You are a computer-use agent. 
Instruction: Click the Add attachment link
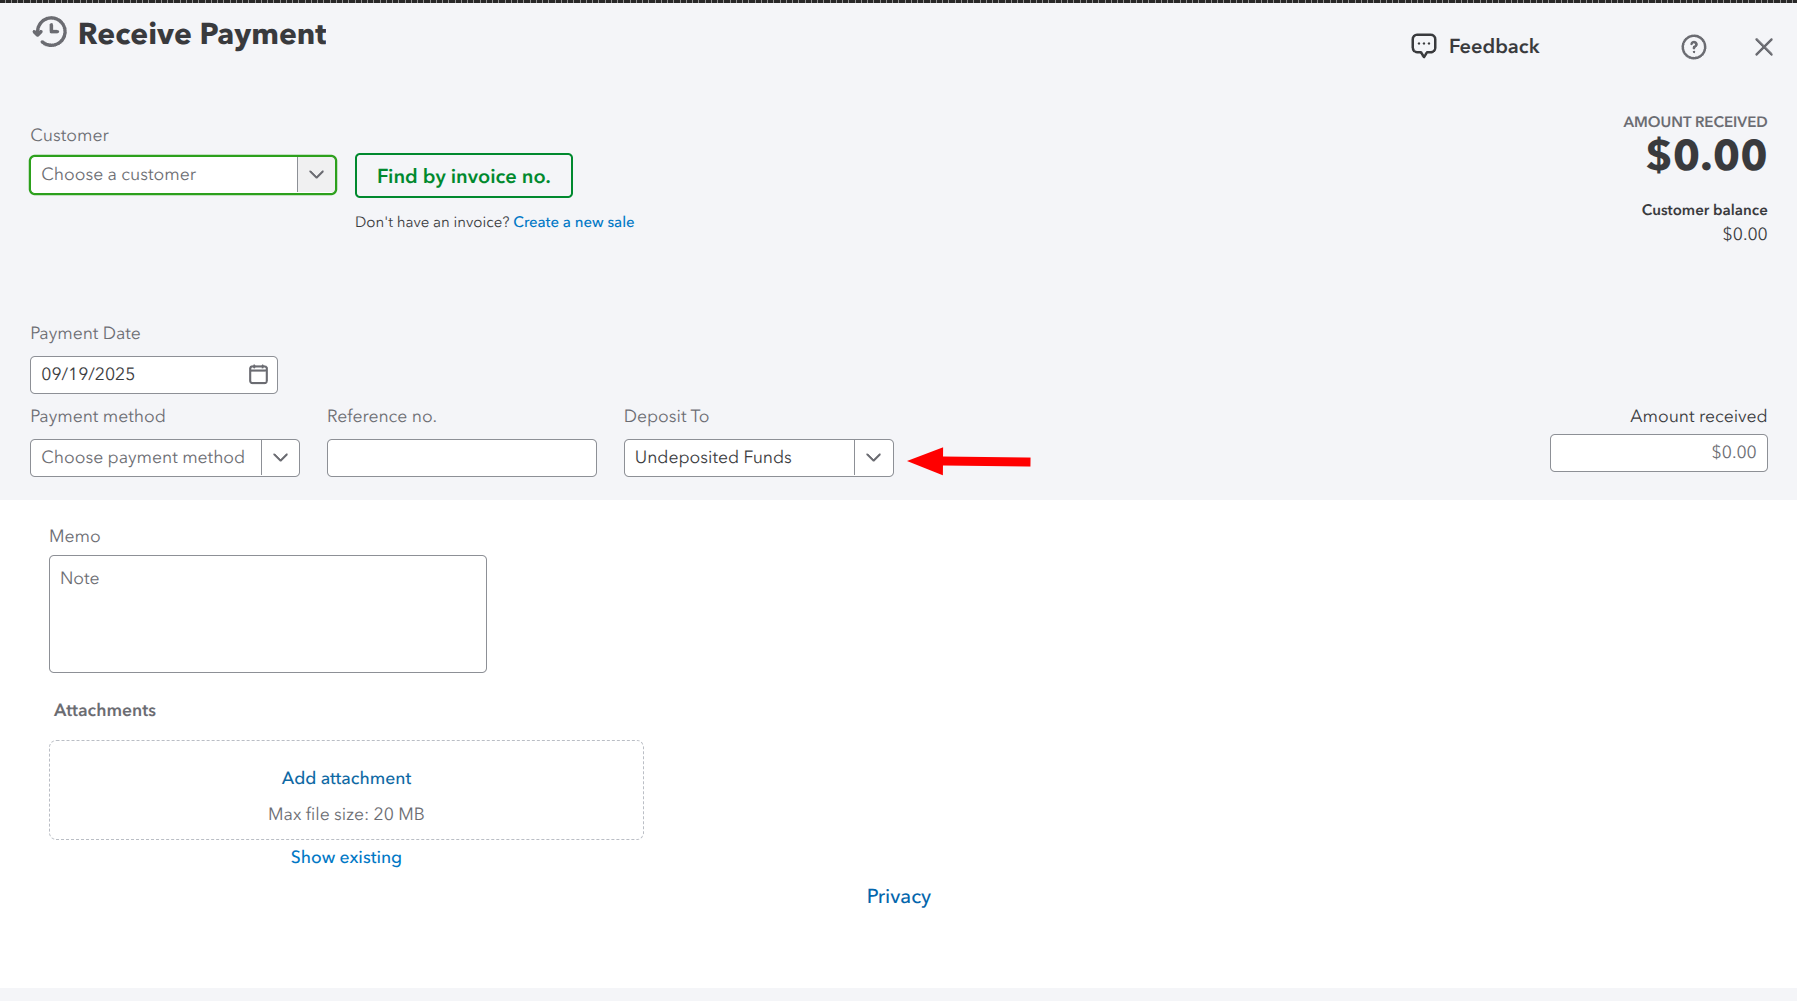click(346, 778)
